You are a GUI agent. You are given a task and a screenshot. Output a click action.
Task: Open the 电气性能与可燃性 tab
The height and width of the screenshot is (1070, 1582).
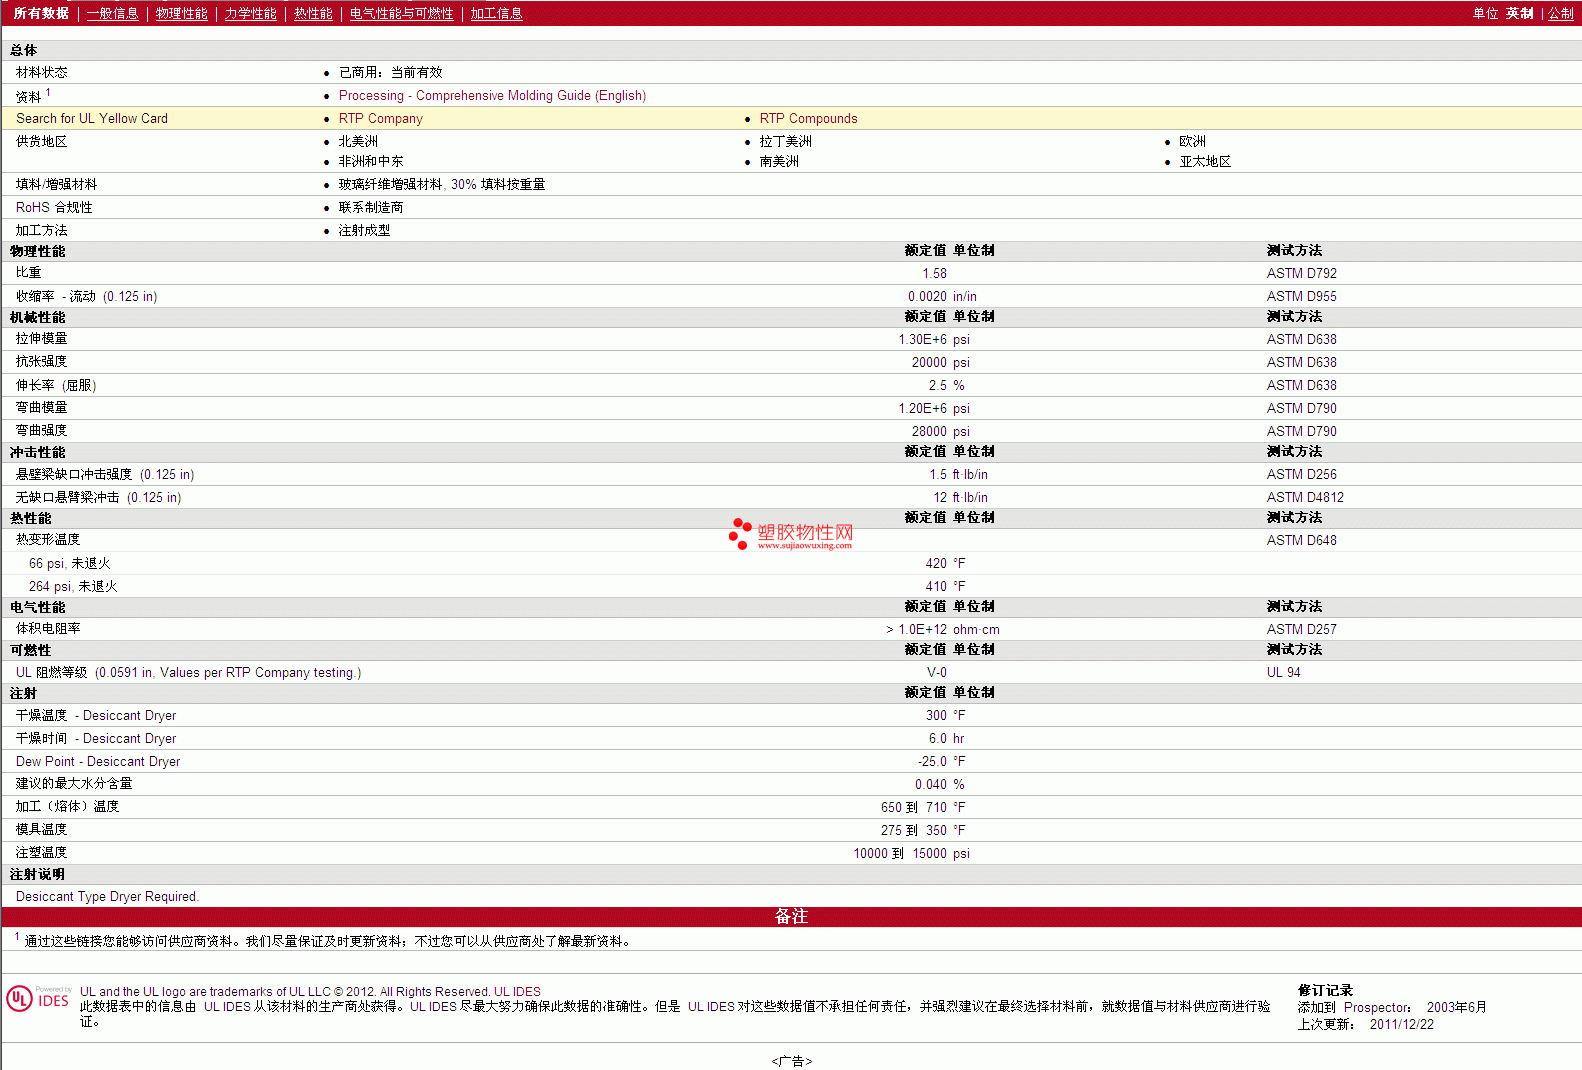[x=401, y=13]
